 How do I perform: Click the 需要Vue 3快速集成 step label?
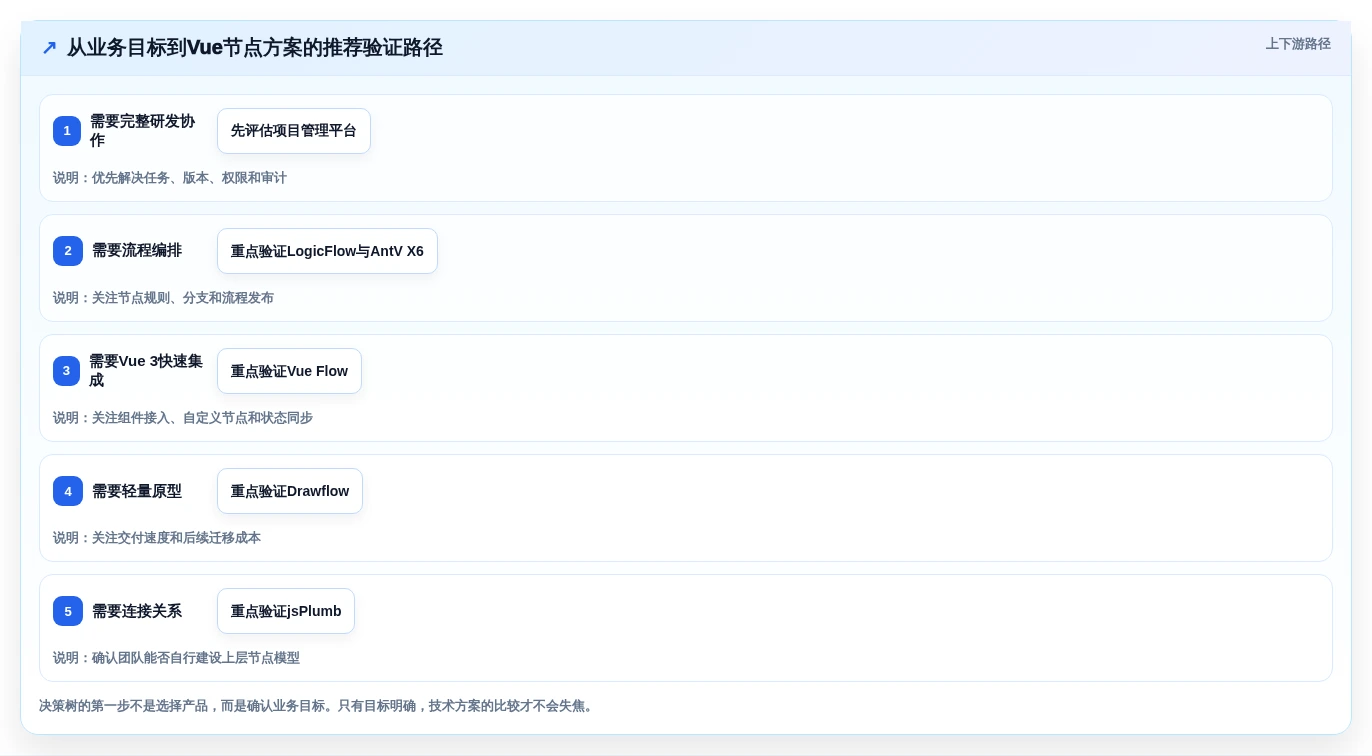click(146, 371)
